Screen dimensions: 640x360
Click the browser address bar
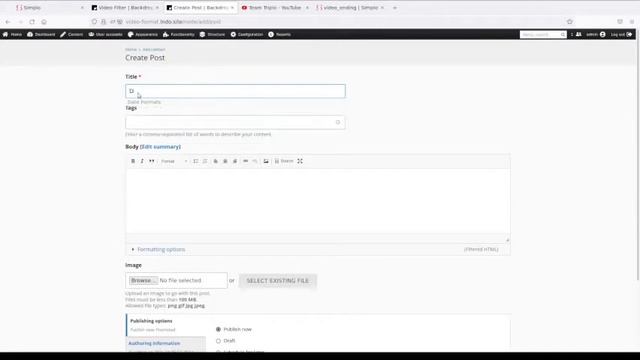click(x=331, y=22)
